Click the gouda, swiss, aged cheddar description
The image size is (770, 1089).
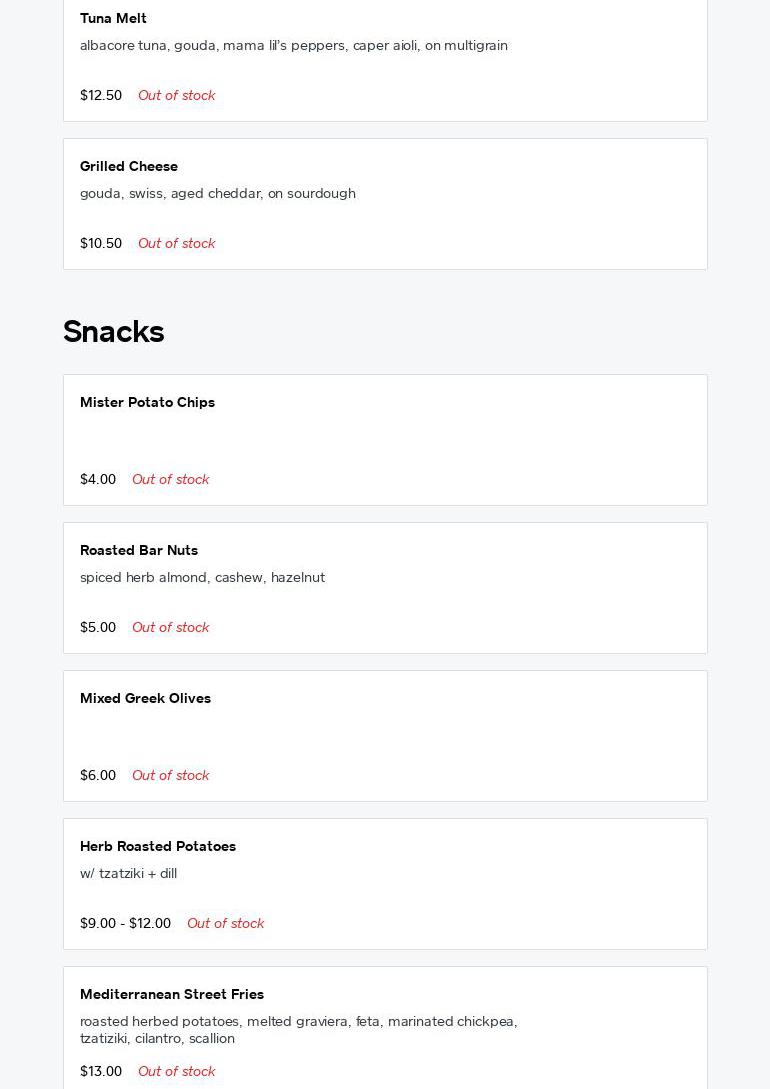[218, 193]
